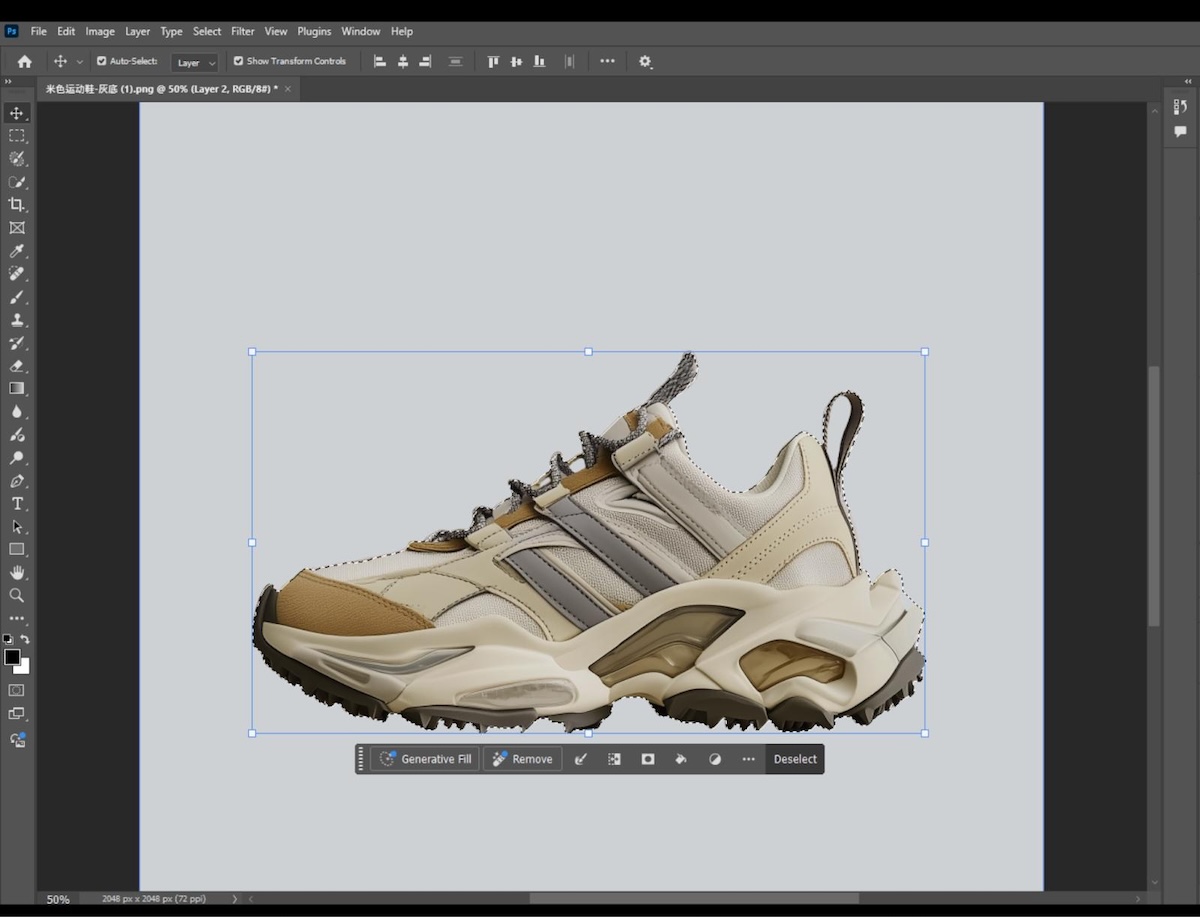Select the Spot Healing Brush tool
Viewport: 1200px width, 917px height.
[x=17, y=274]
